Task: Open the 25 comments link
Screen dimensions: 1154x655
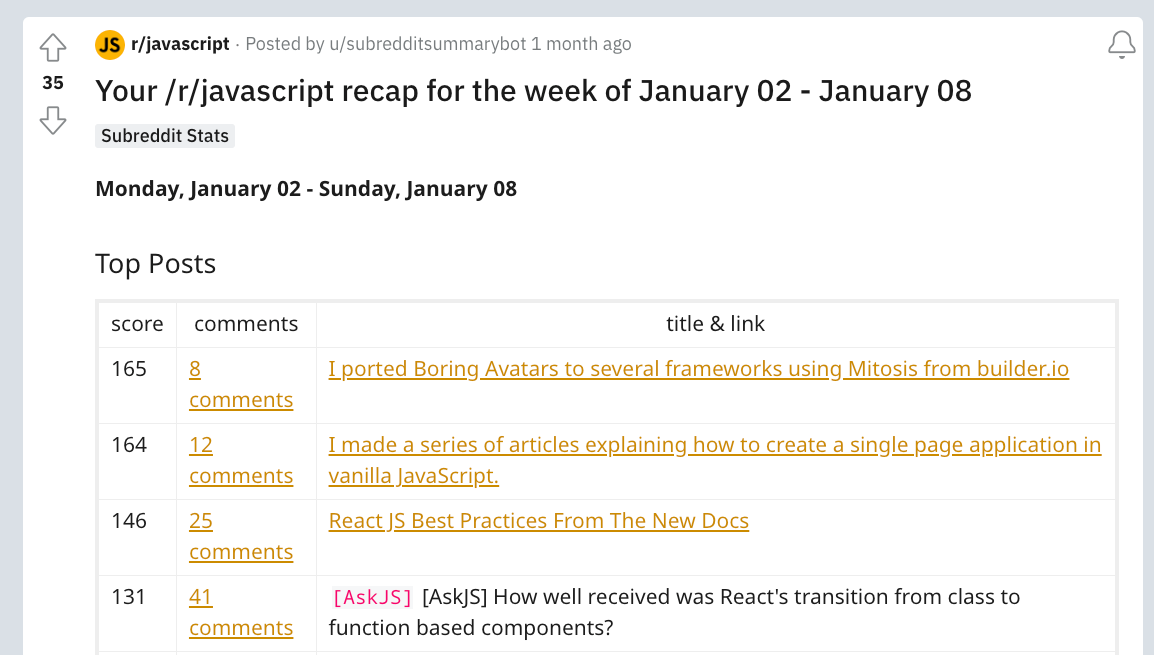Action: tap(240, 536)
